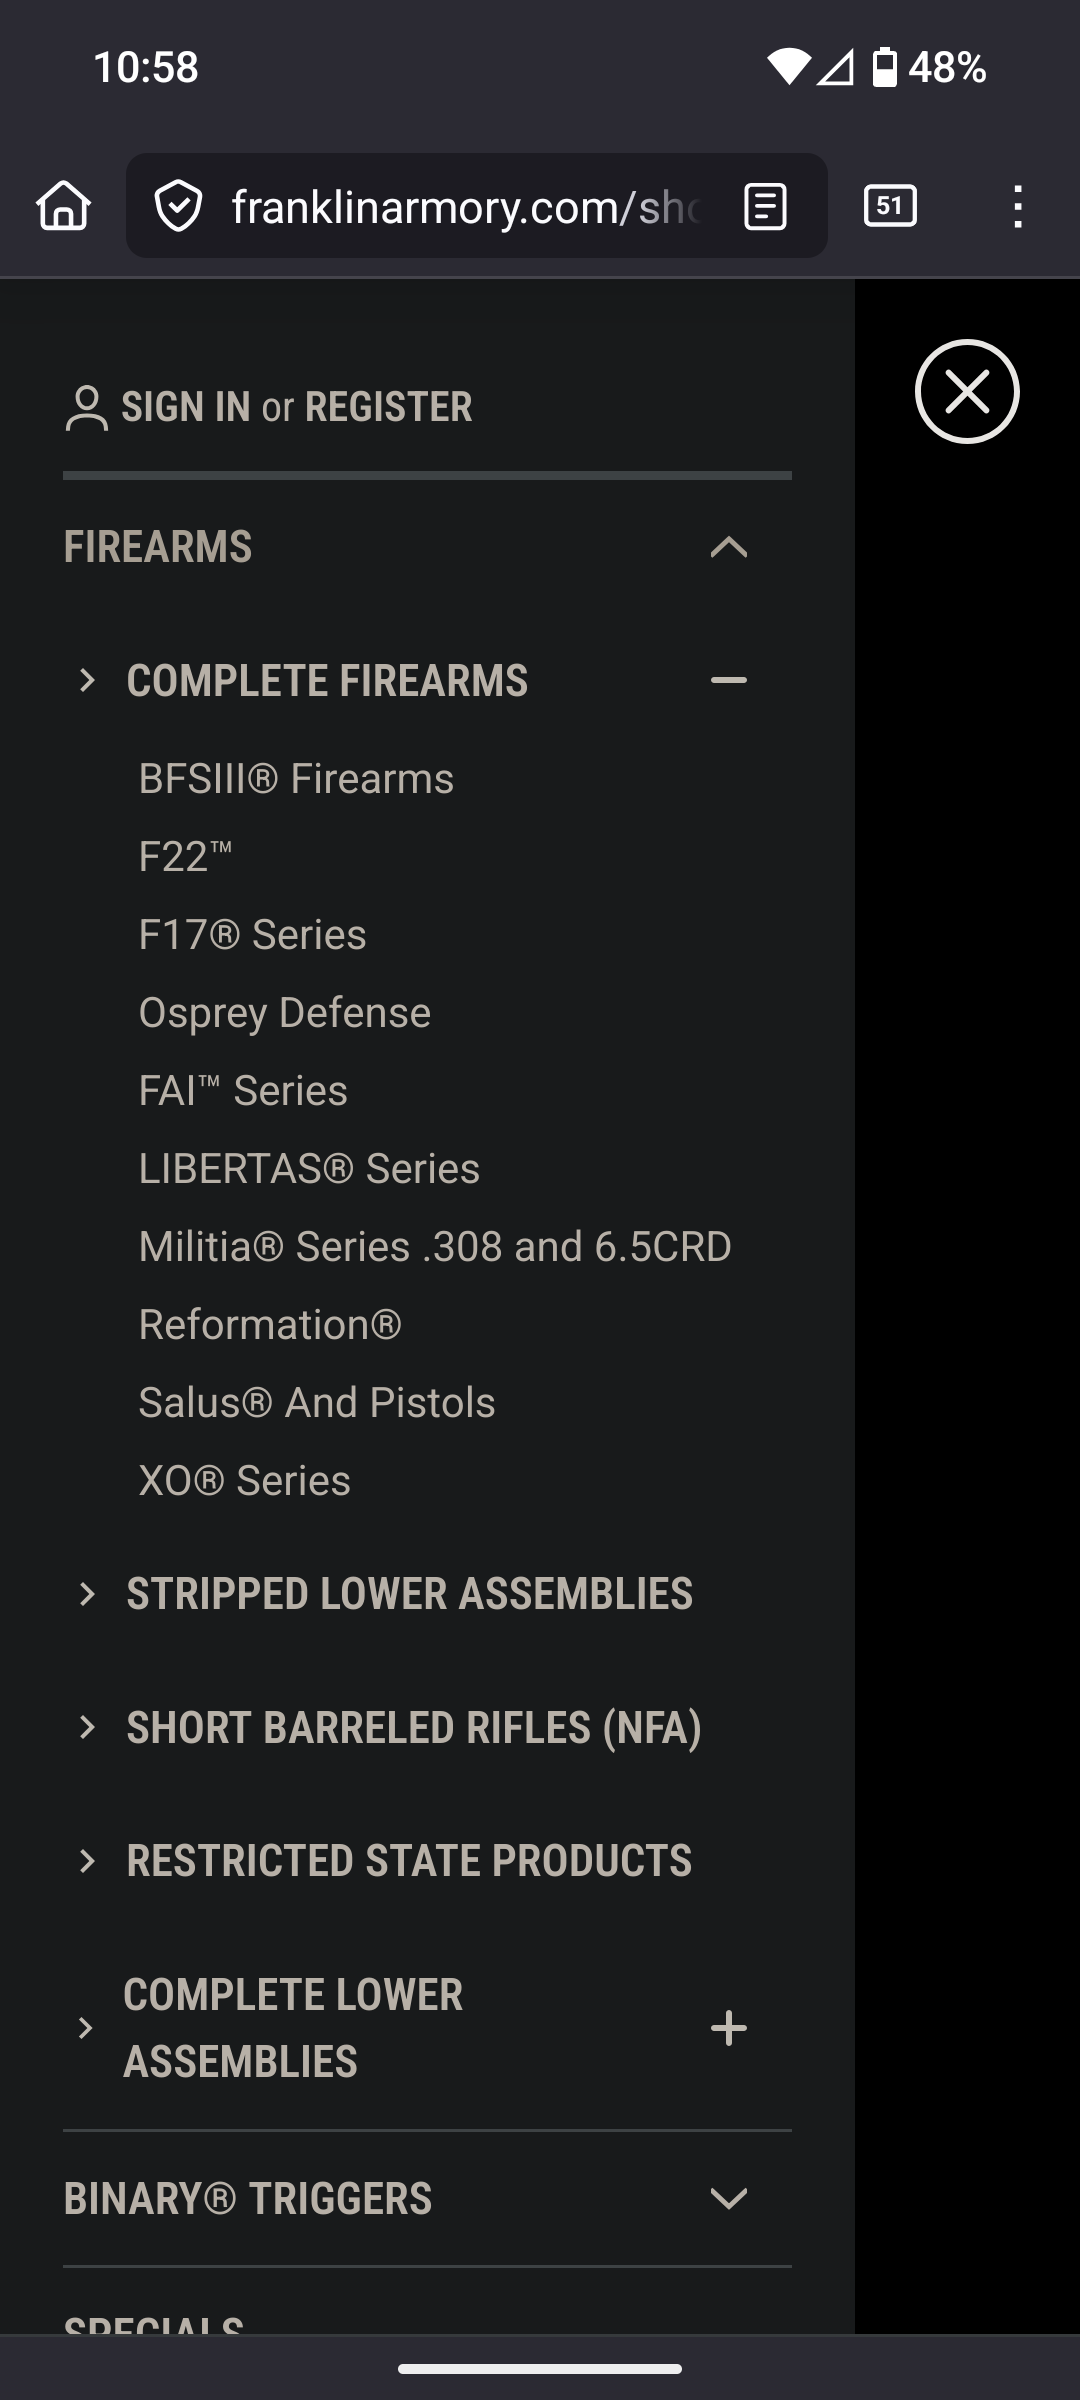
Task: Expand the Binary Triggers dropdown chevron
Action: 728,2198
